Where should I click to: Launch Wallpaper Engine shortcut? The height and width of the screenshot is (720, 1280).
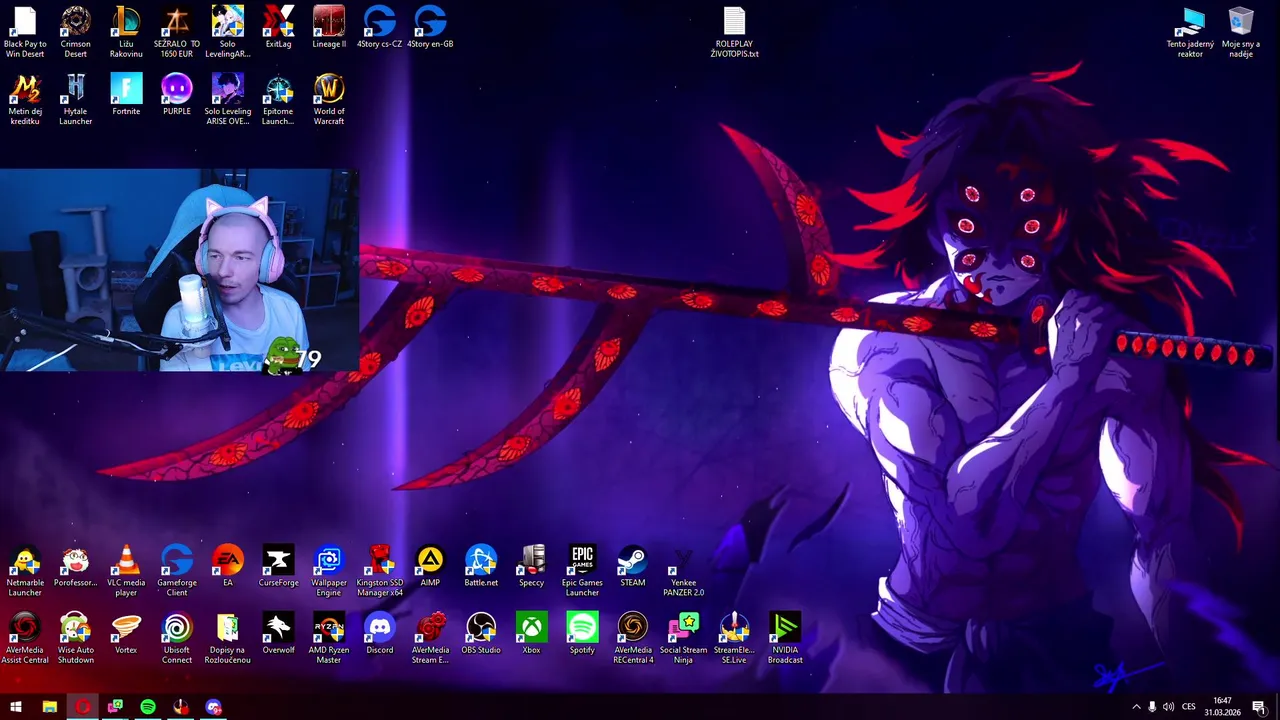click(329, 571)
